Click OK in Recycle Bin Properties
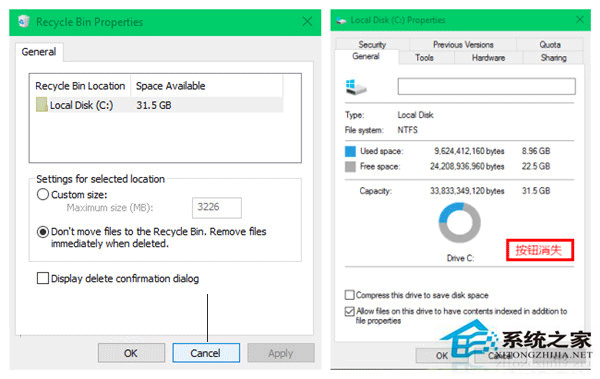The width and height of the screenshot is (600, 379). pos(131,353)
